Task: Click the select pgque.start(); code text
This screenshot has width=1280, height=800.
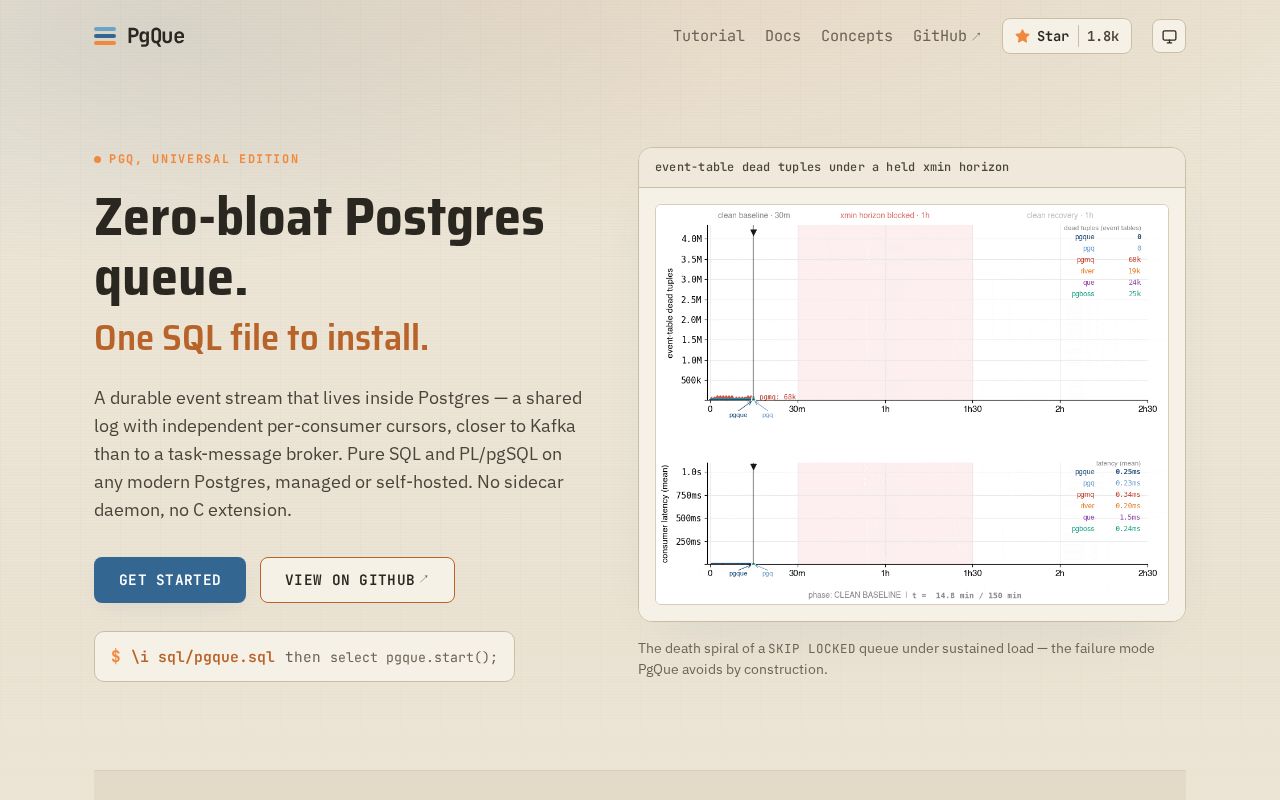Action: [414, 657]
